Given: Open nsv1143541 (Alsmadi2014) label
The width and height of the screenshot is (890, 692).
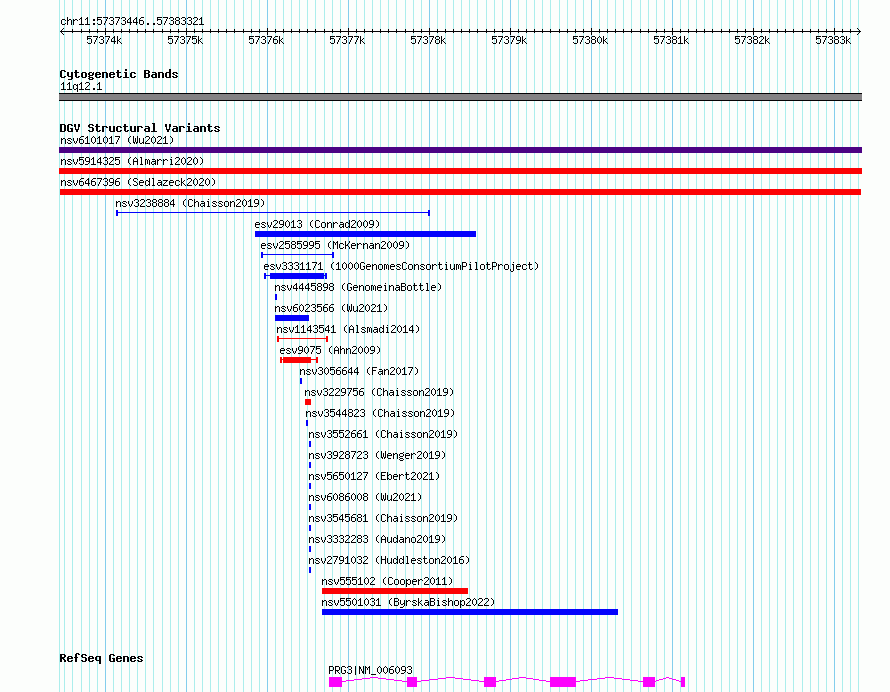Looking at the screenshot, I should [x=348, y=329].
